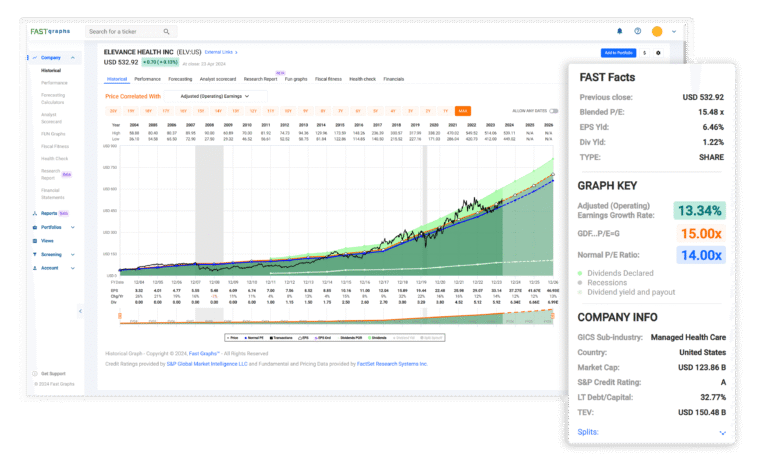Image resolution: width=768 pixels, height=457 pixels.
Task: Collapse the sidebar with the arrow handle
Action: [80, 311]
